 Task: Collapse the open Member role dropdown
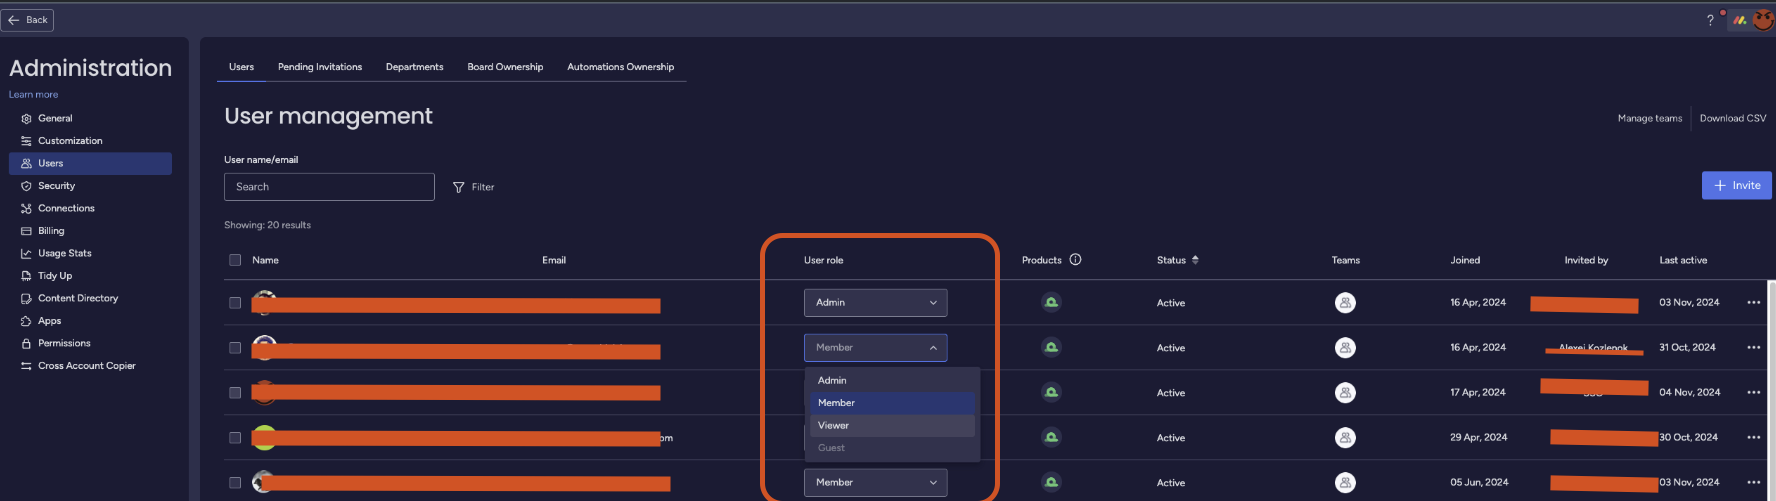click(875, 348)
